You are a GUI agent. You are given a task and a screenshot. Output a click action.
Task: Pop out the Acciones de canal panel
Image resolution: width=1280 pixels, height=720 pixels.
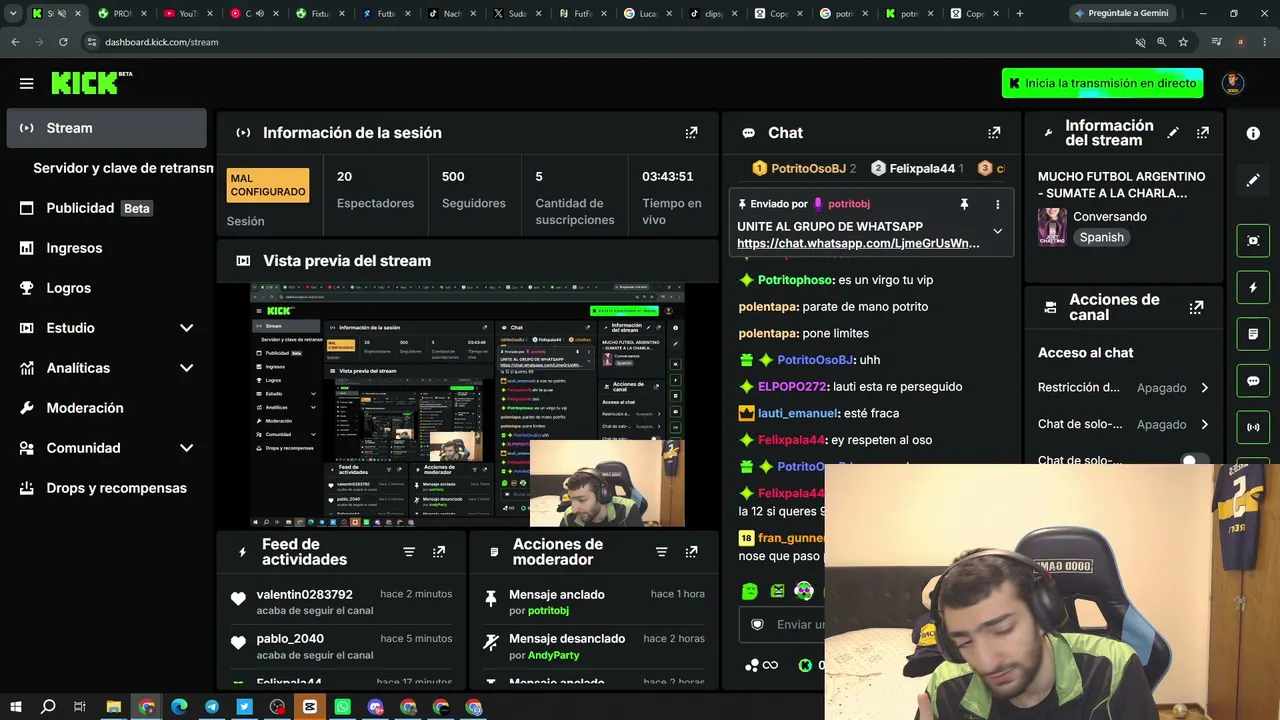point(1196,307)
